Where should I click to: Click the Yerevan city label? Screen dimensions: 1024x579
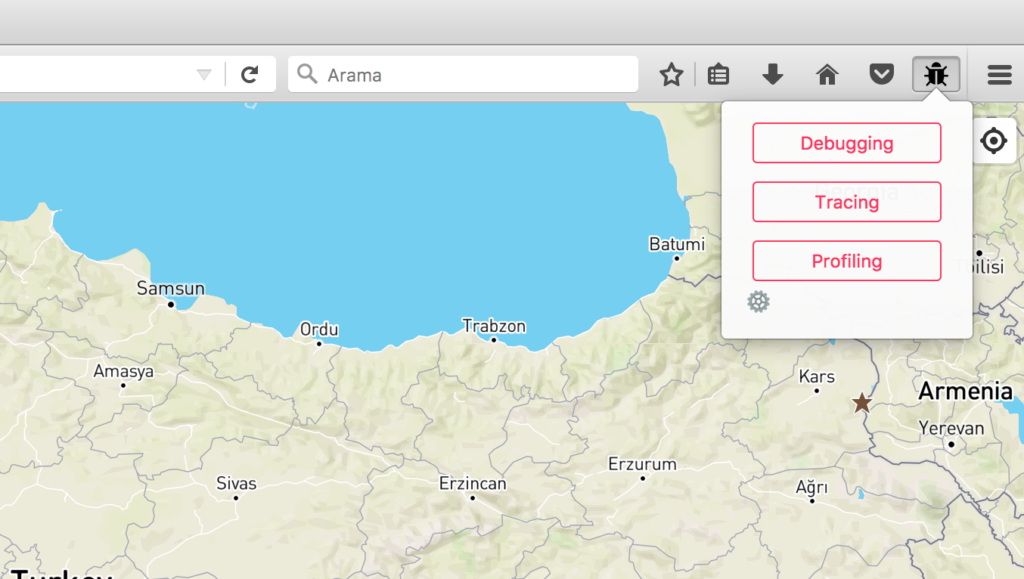951,428
